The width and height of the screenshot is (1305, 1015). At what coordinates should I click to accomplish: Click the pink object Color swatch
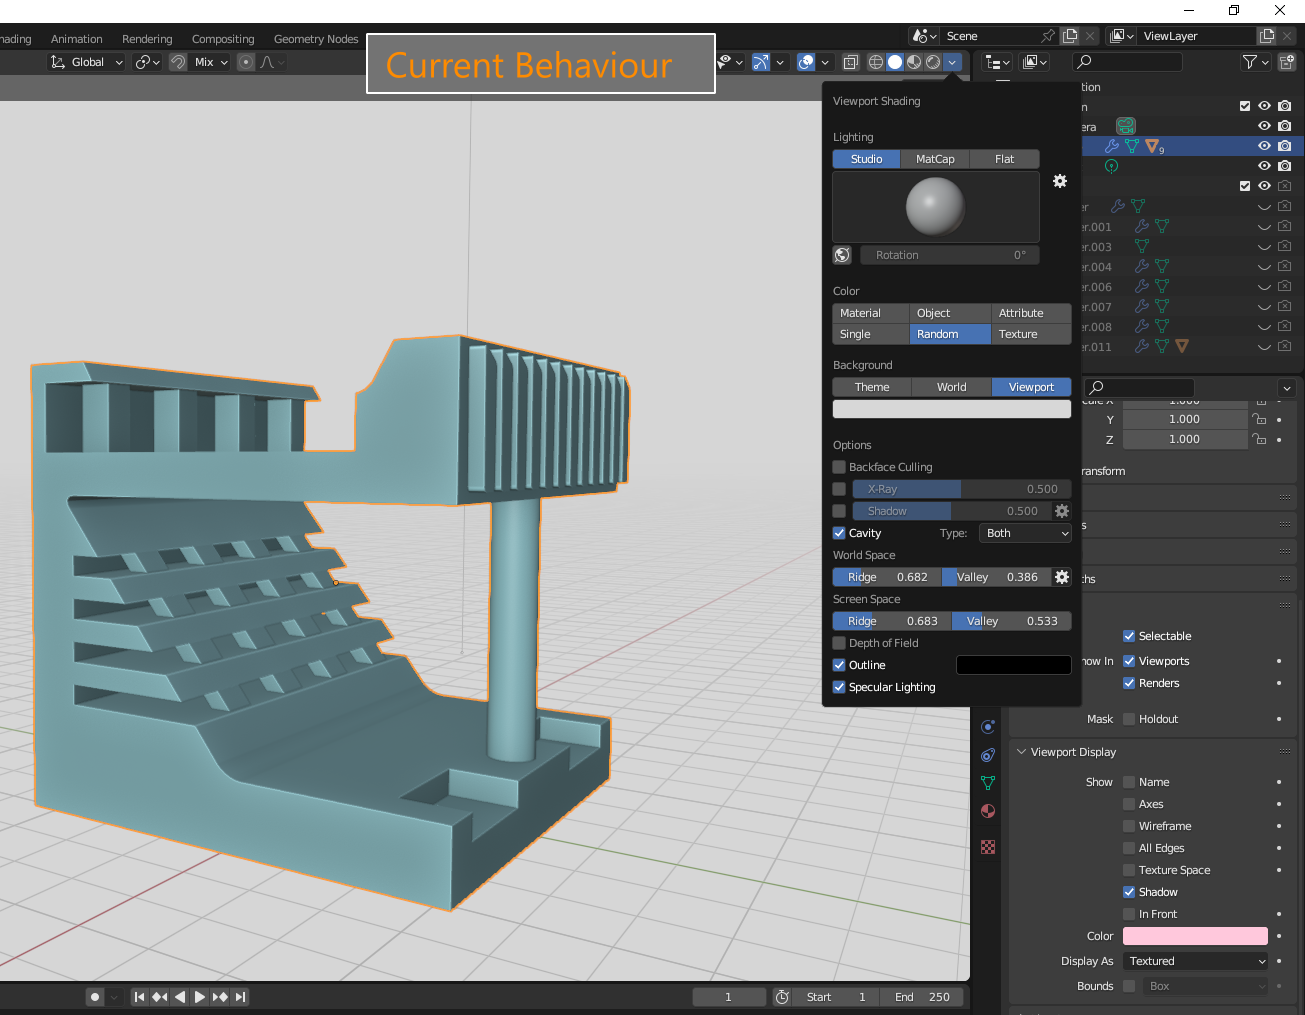click(1196, 936)
